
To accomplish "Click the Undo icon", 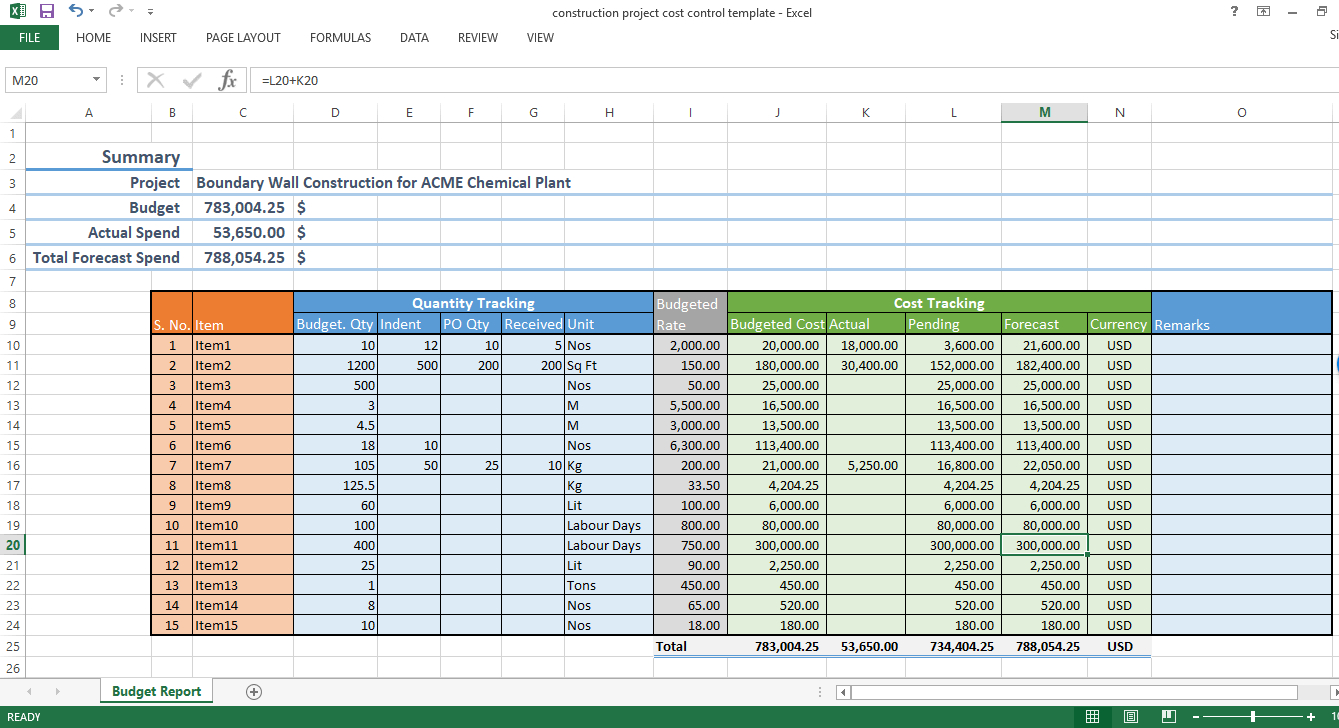I will coord(75,11).
